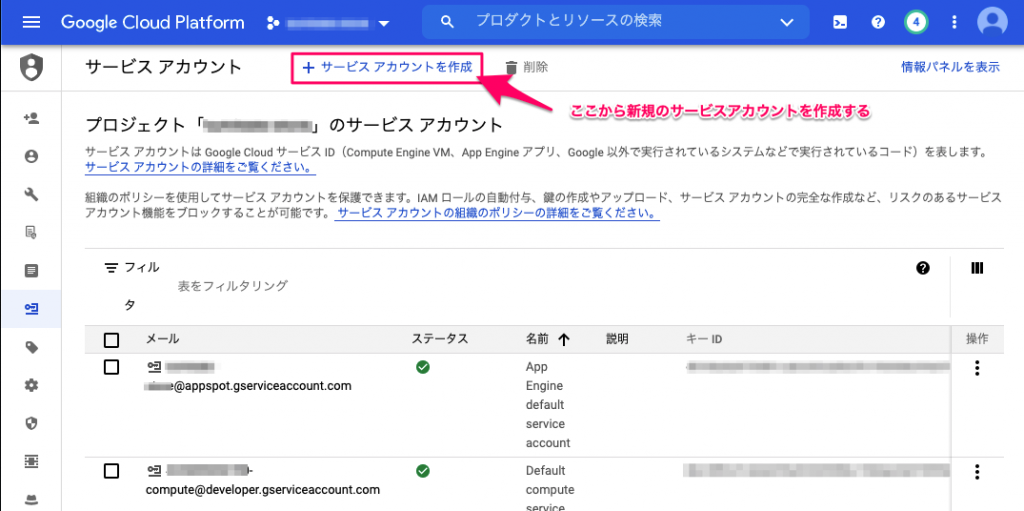Sort by ステータス column header
The image size is (1024, 511).
point(440,339)
